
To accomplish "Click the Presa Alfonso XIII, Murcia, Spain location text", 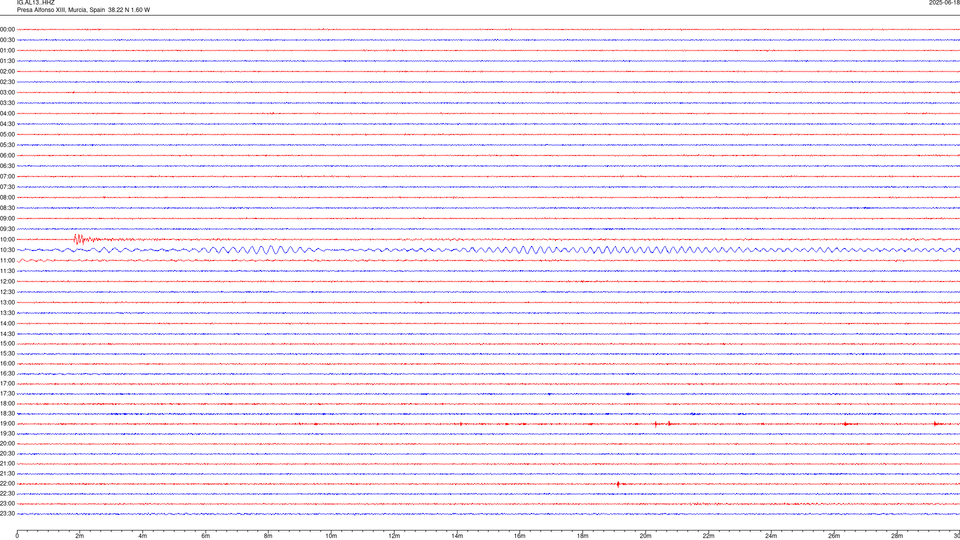I will (61, 10).
